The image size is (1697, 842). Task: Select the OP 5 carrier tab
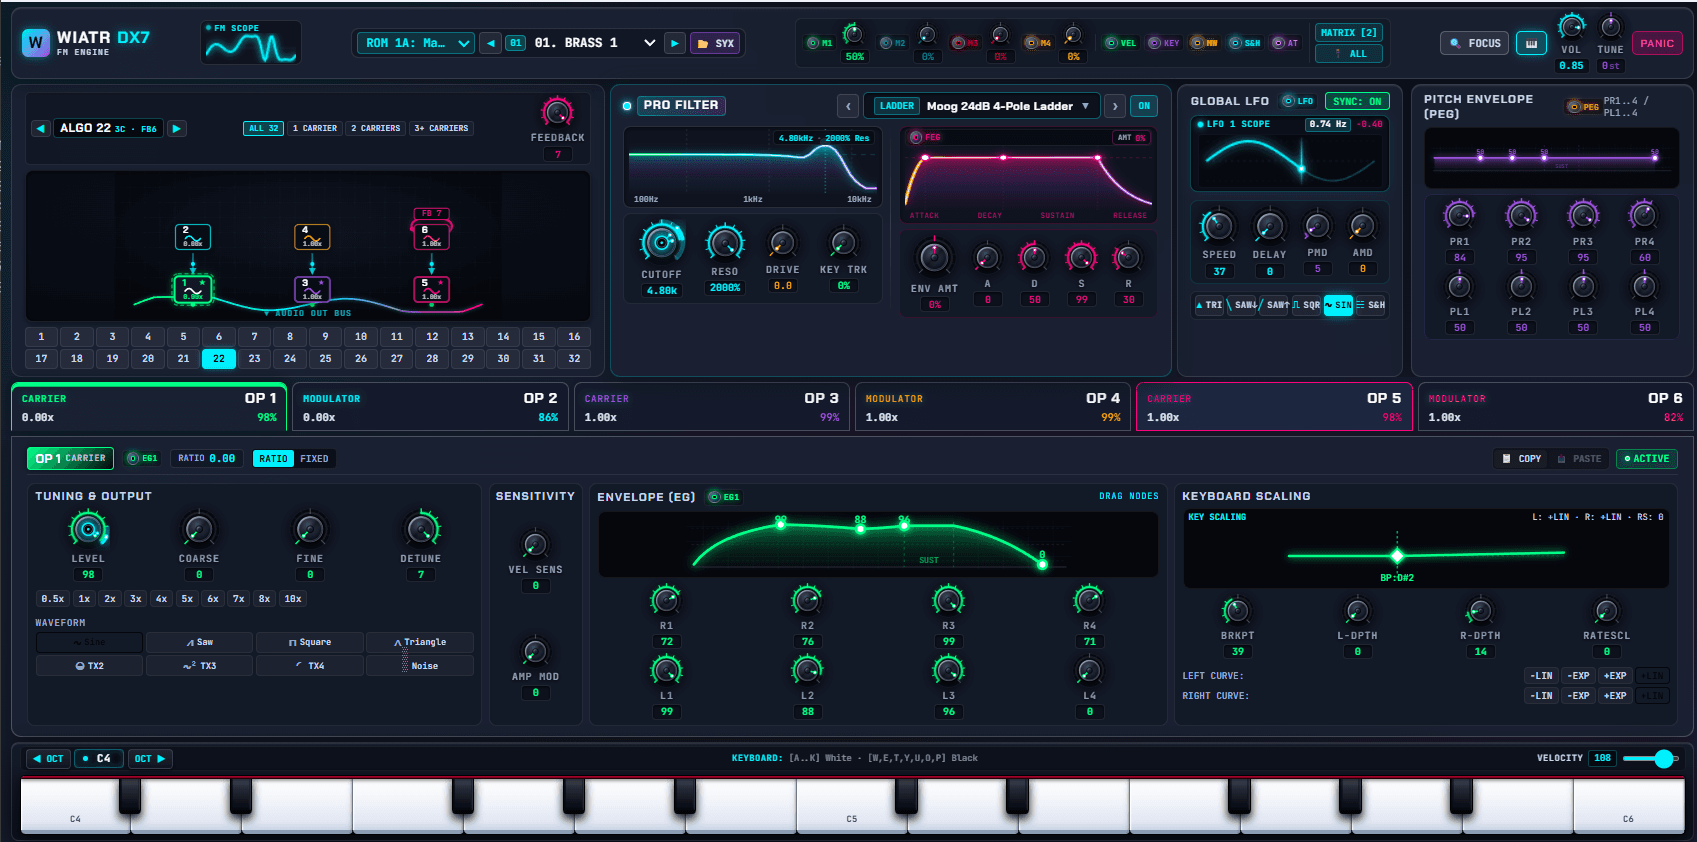(1274, 407)
